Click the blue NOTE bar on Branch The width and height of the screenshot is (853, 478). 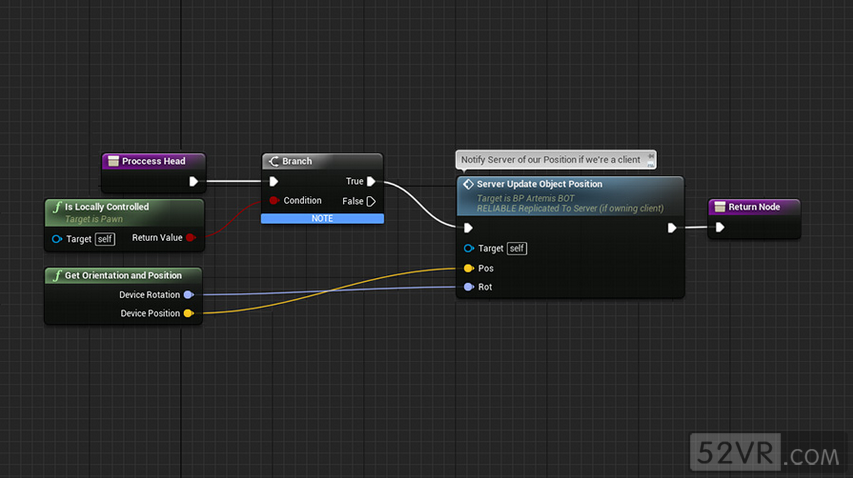322,218
